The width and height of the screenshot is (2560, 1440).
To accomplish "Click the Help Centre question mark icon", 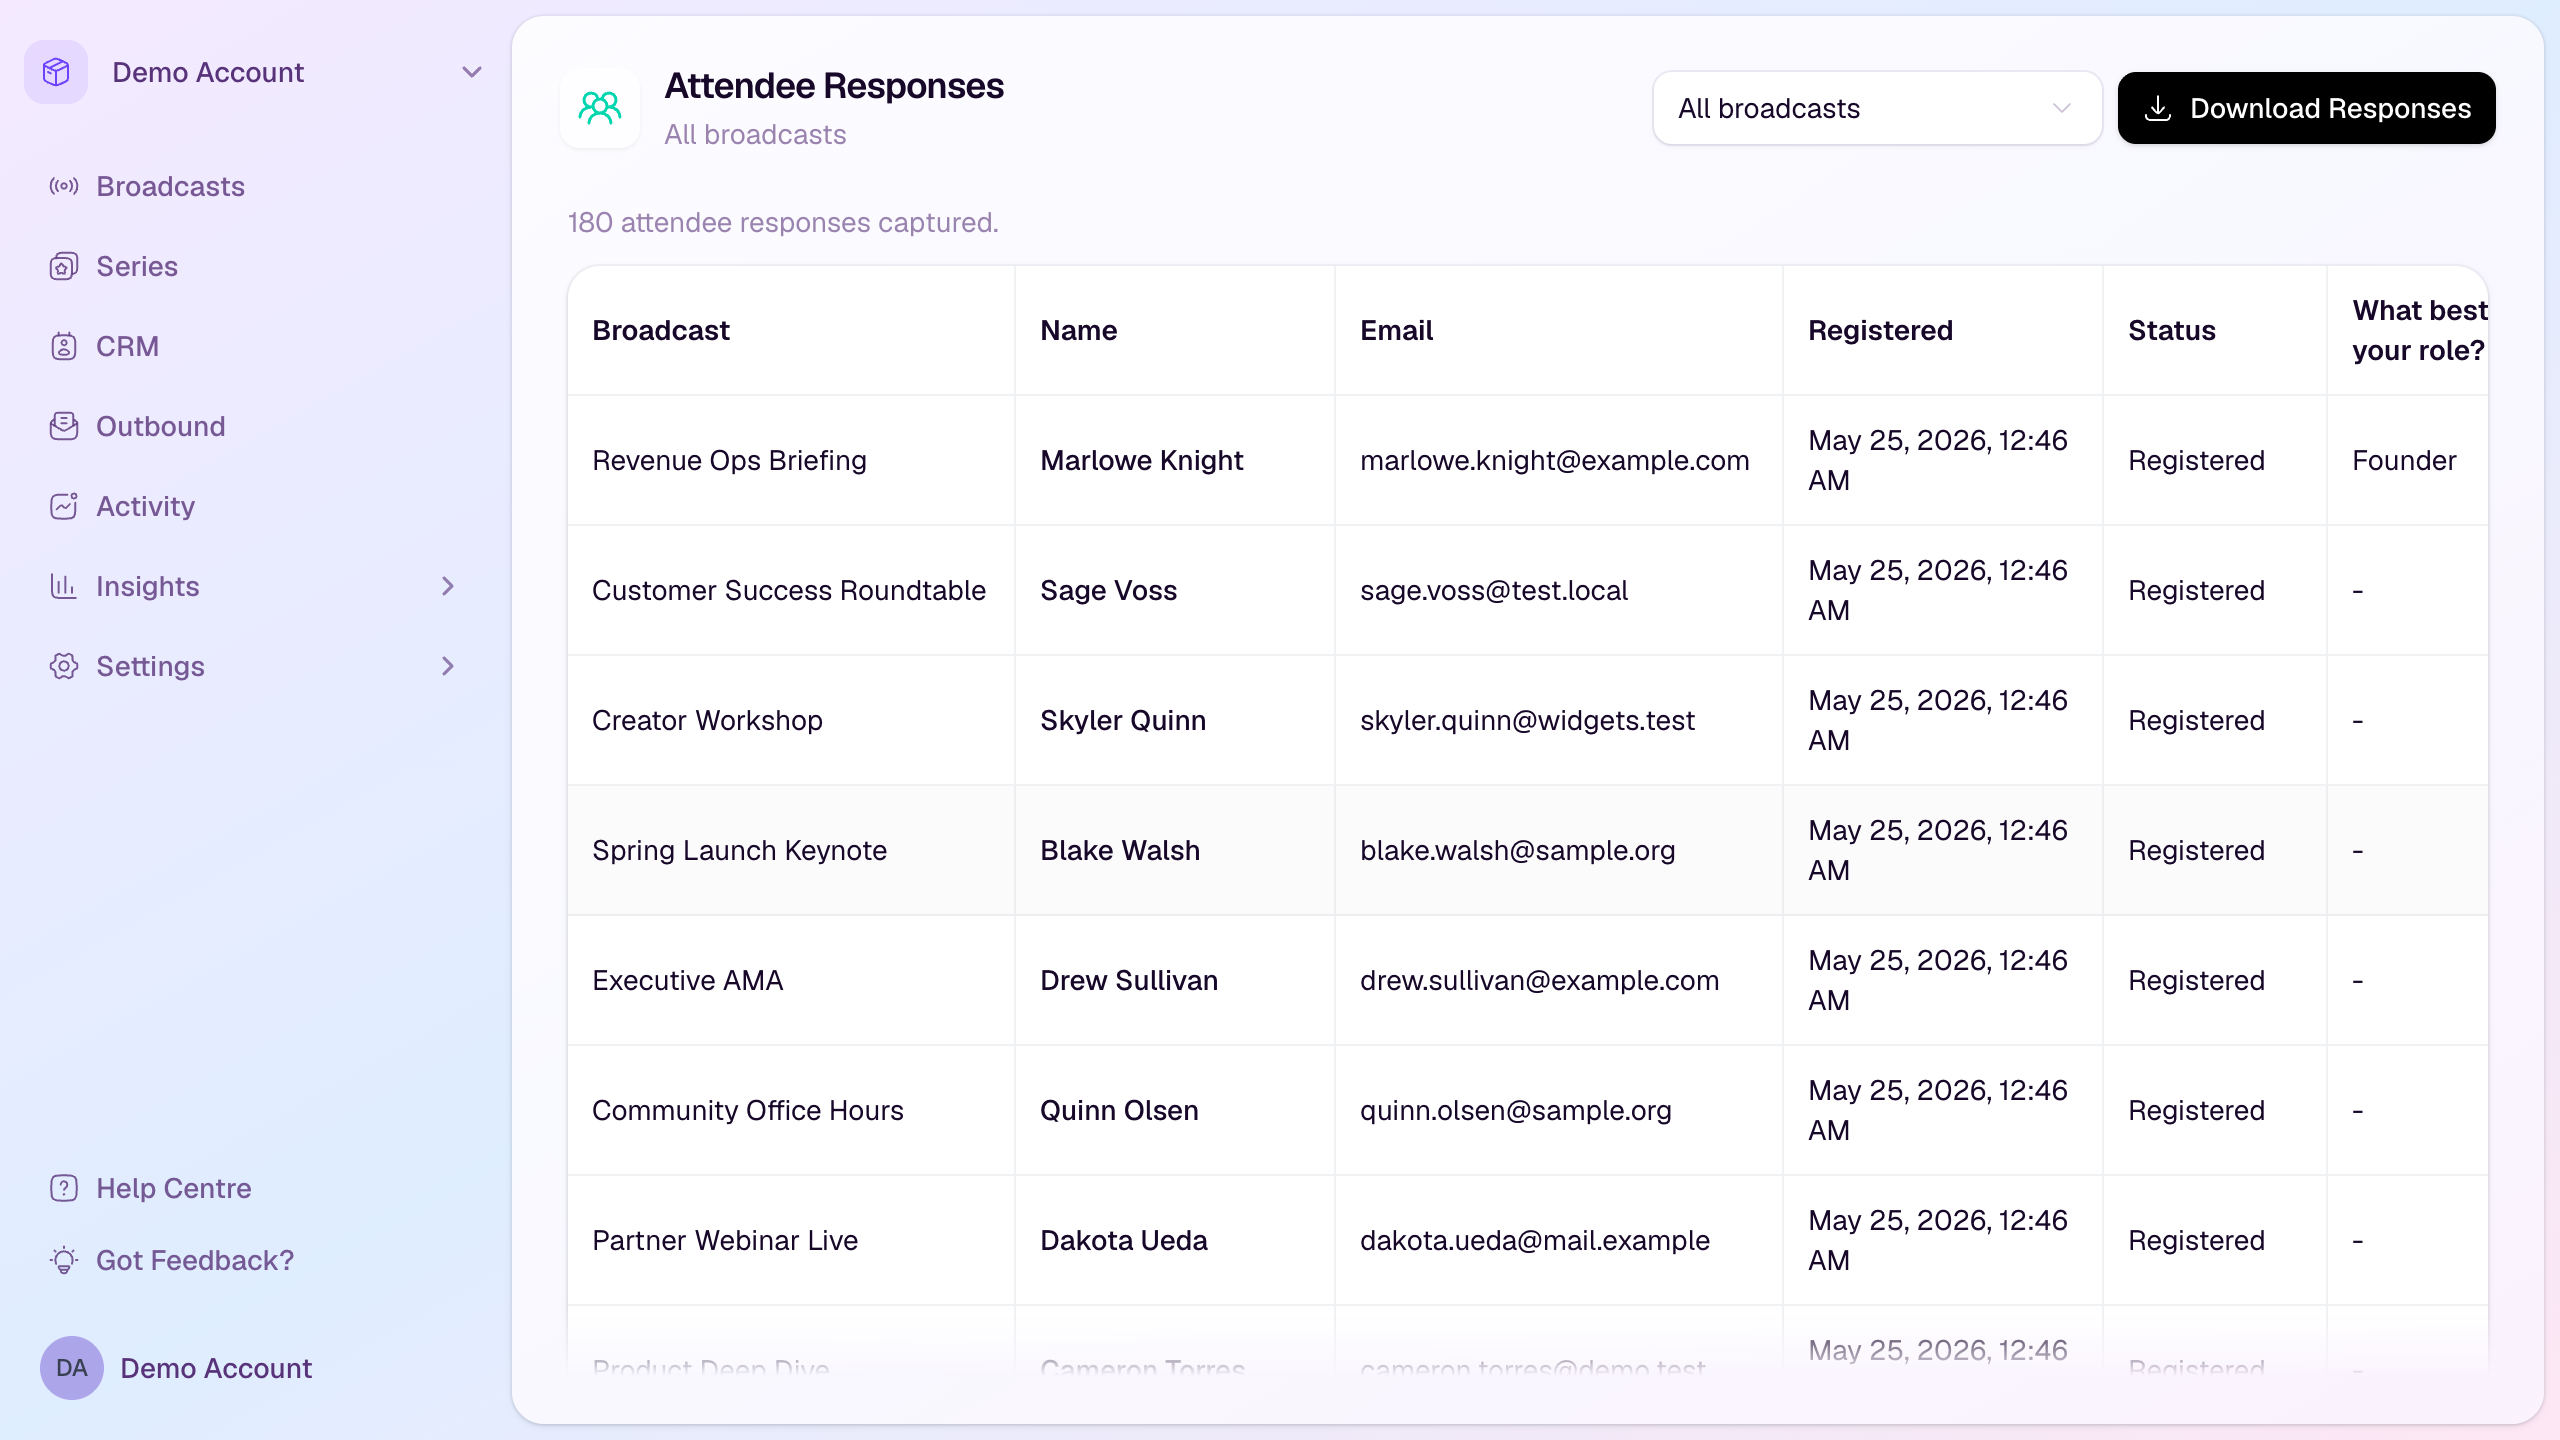I will [x=64, y=1188].
